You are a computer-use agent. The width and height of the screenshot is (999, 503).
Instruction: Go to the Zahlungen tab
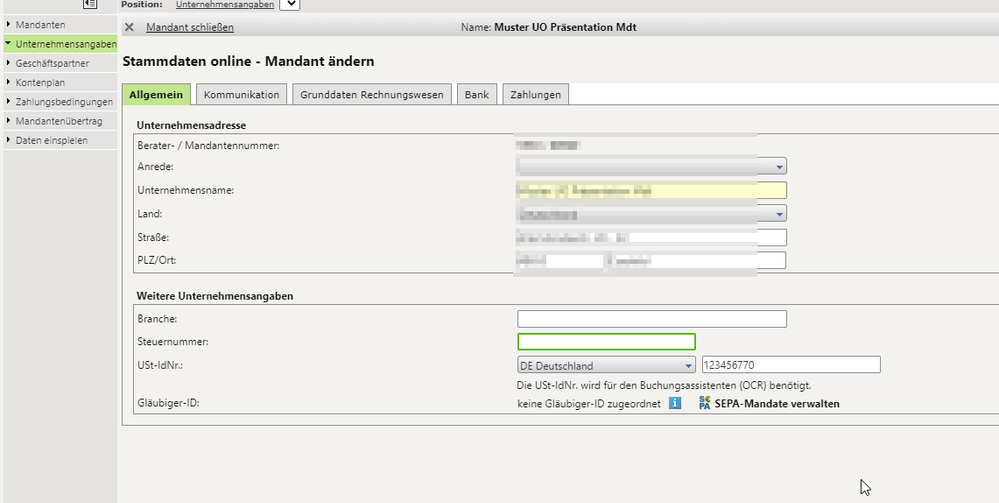[536, 95]
